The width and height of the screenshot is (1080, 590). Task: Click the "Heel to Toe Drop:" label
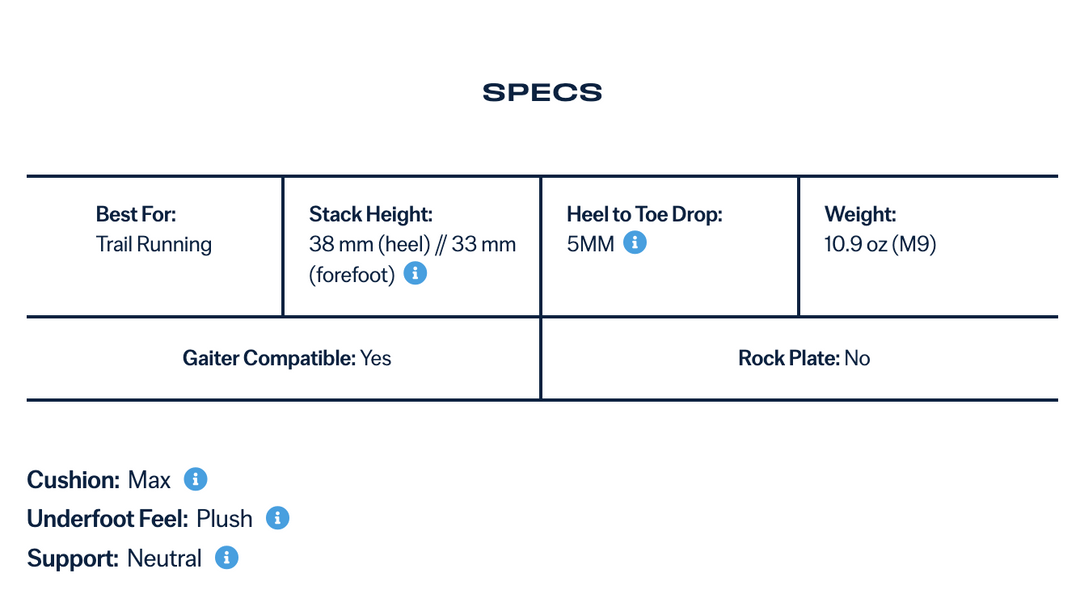pos(644,214)
